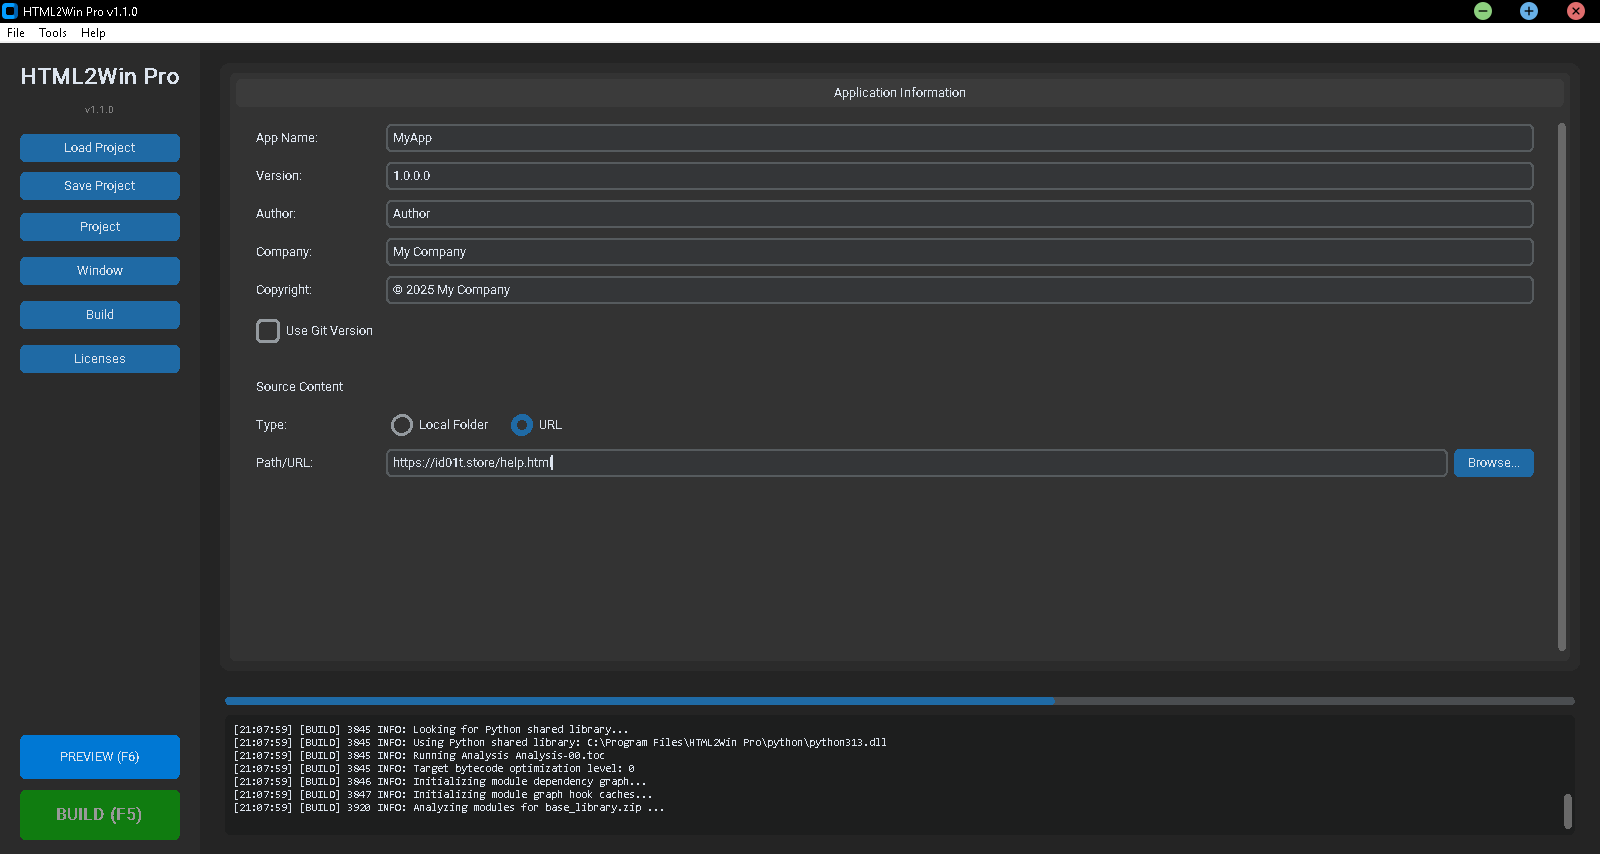Click the App Name input field
1600x854 pixels.
(960, 138)
